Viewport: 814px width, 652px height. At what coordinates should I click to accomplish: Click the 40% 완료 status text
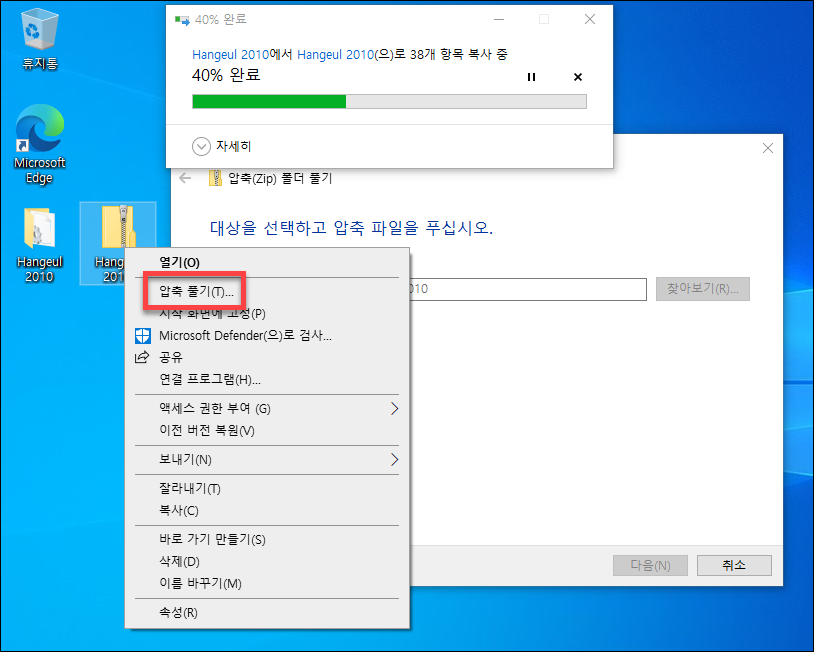[226, 75]
